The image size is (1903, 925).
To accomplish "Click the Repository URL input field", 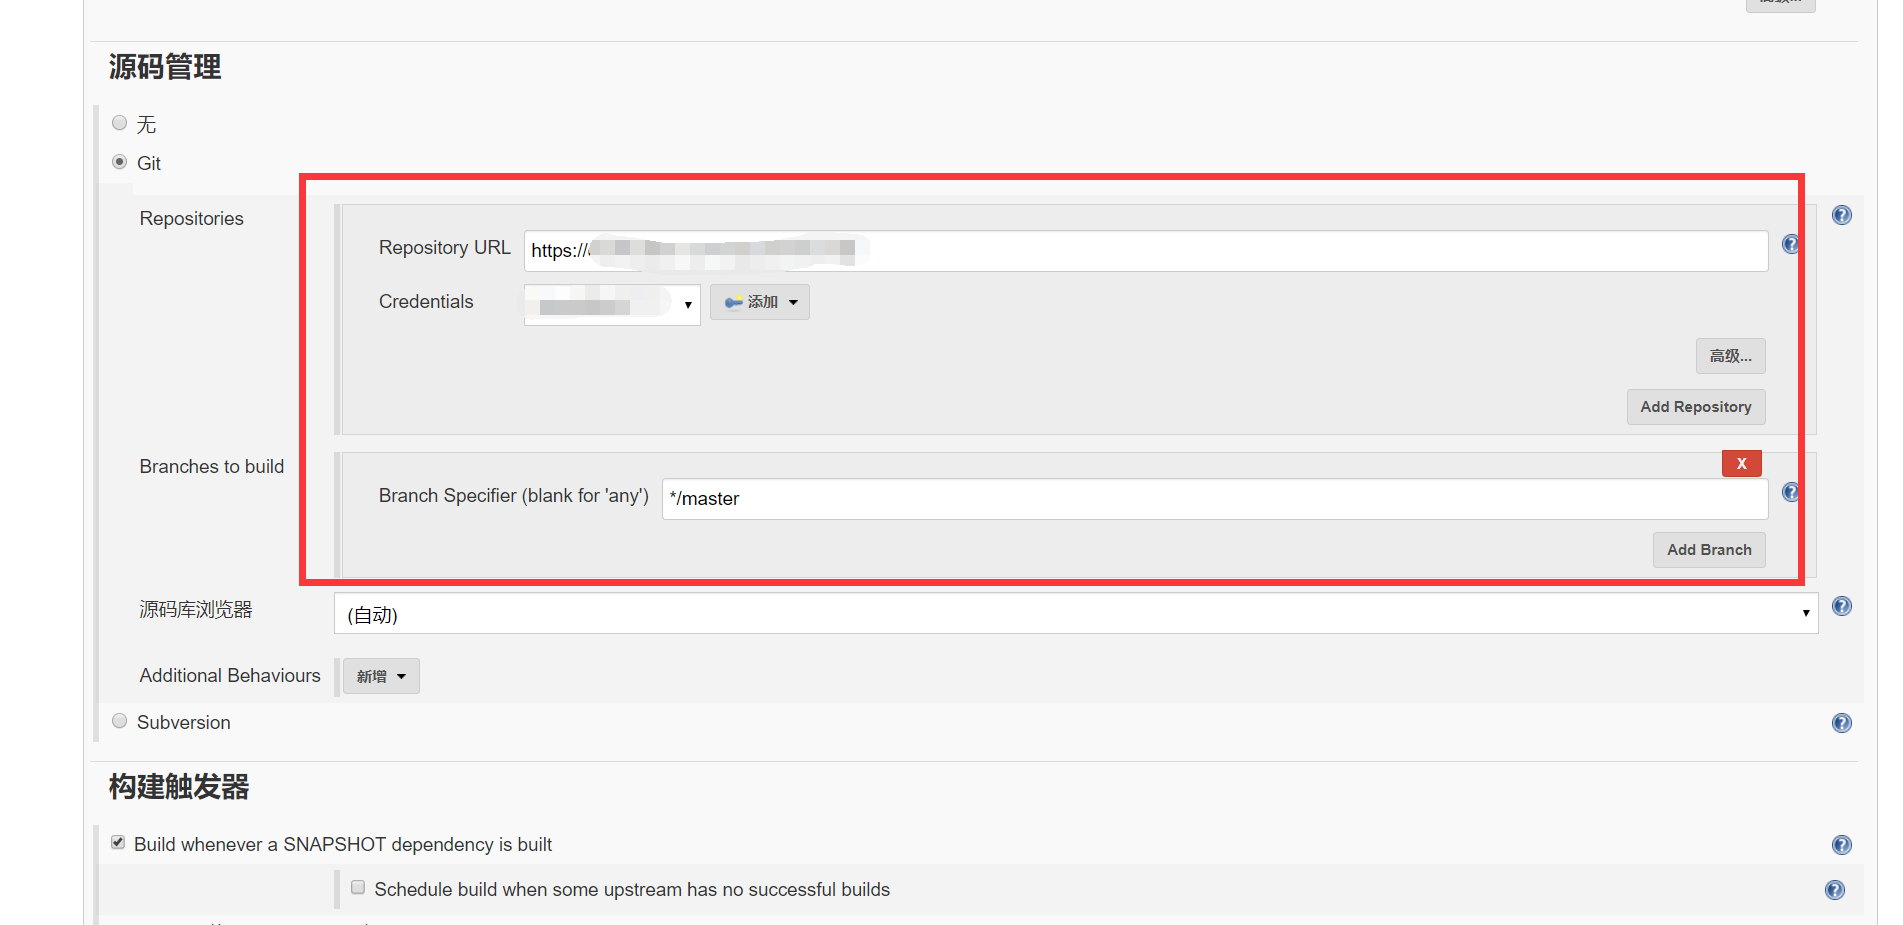I will coord(1145,251).
